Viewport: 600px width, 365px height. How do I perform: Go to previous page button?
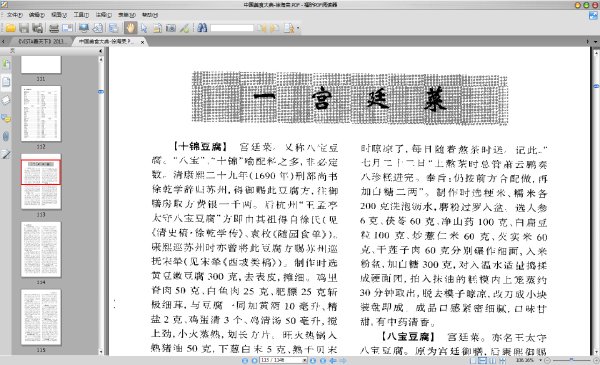254,360
